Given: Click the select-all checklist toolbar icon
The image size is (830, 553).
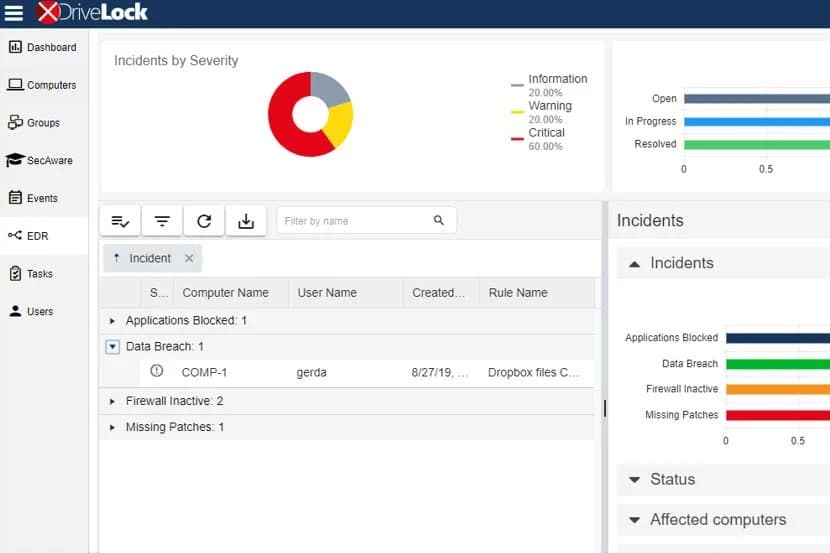Looking at the screenshot, I should click(x=120, y=221).
